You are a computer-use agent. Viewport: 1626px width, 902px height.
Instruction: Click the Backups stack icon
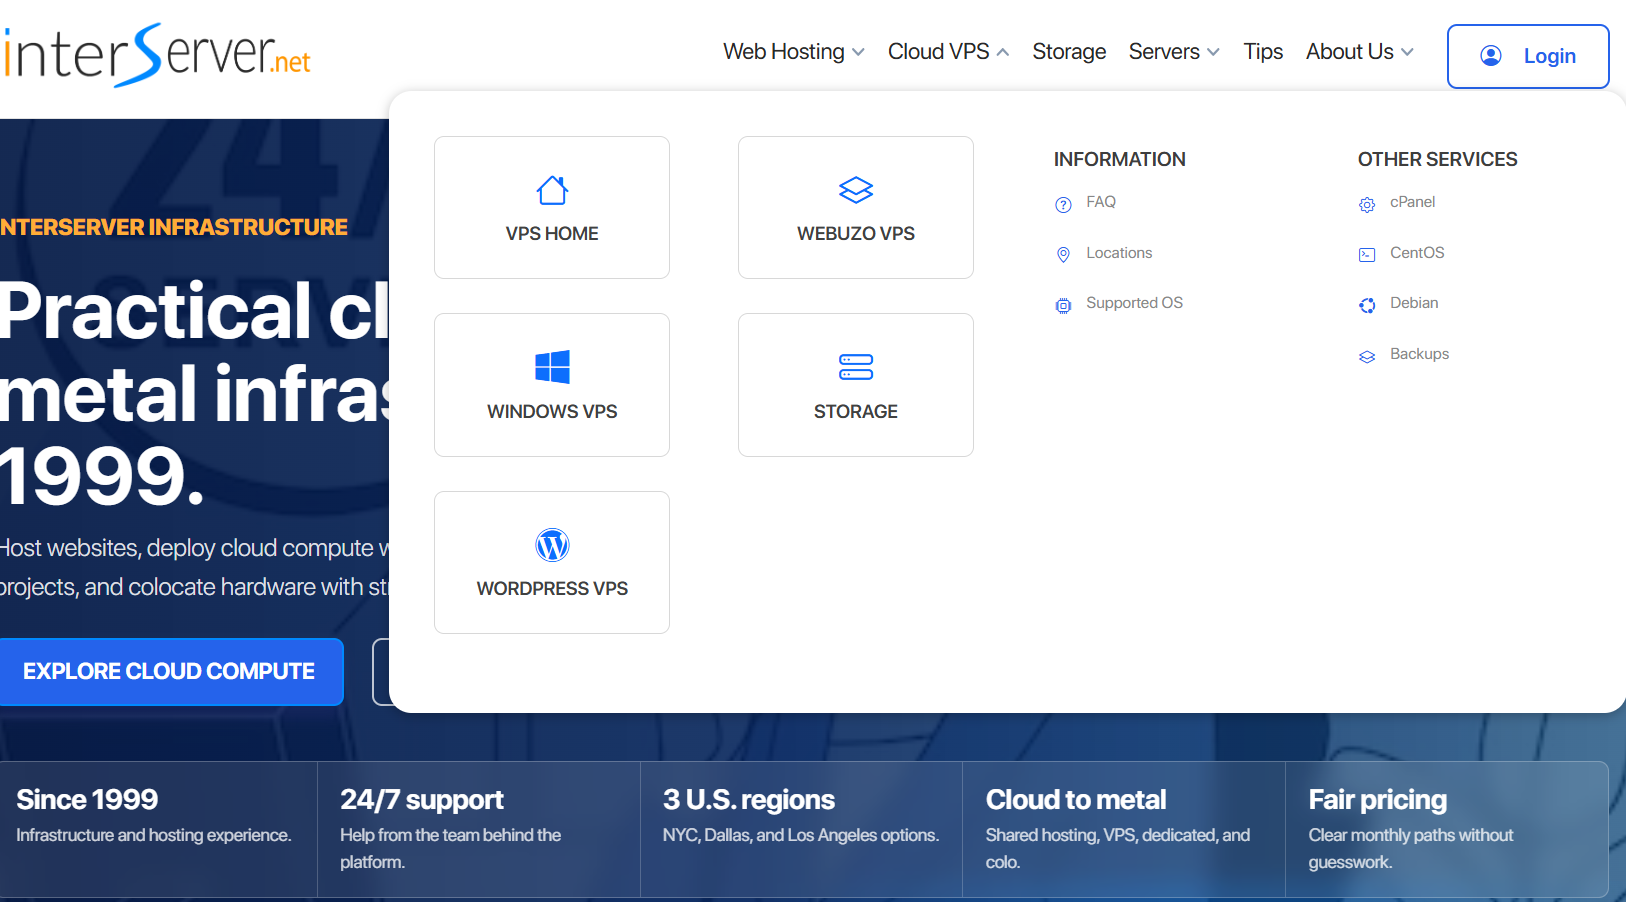click(x=1367, y=357)
